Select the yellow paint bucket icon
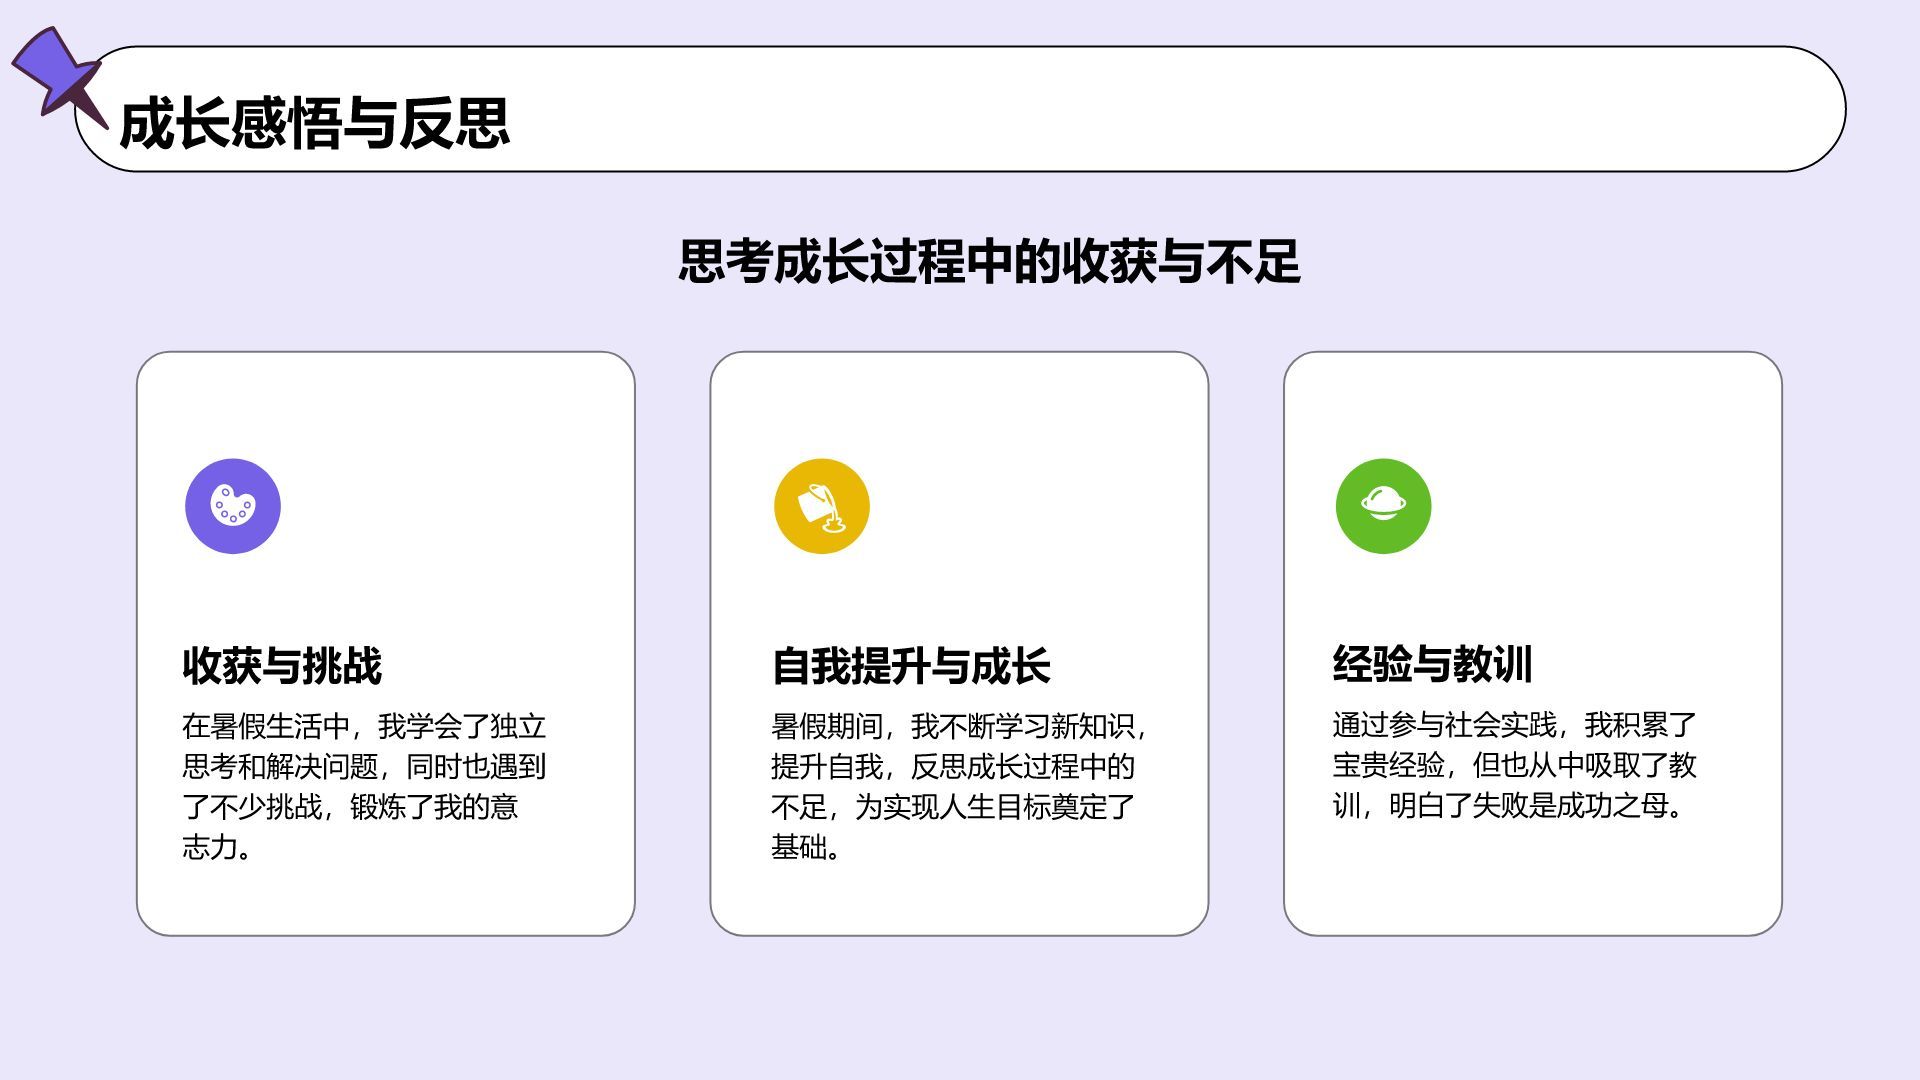 tap(821, 506)
